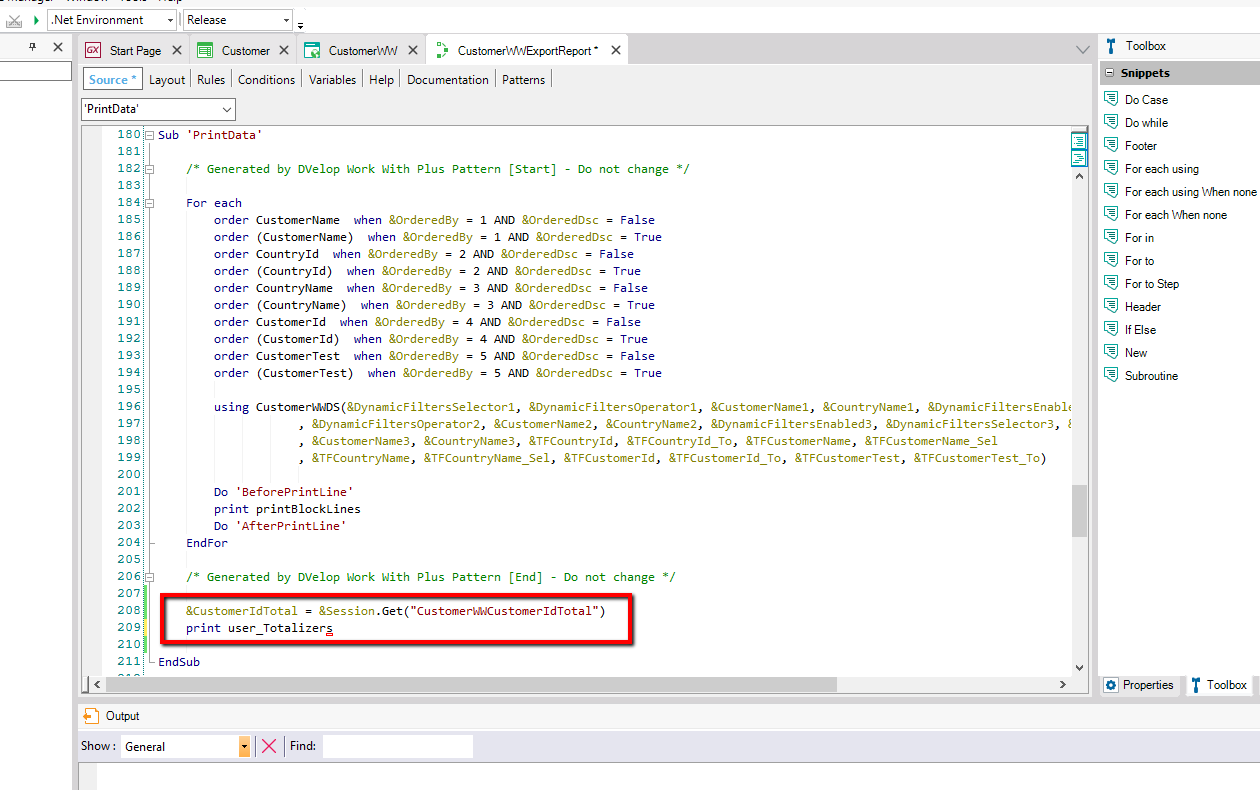Click the lower outline icon above editor scrollbar
1260x790 pixels.
point(1079,158)
